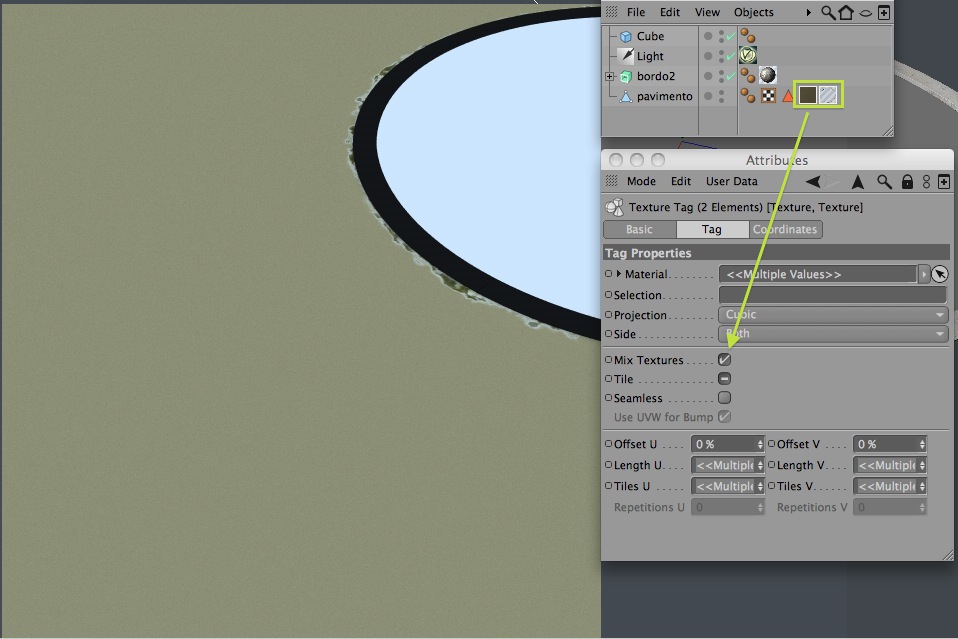The height and width of the screenshot is (639, 958).
Task: Select the Basic tab
Action: click(640, 230)
